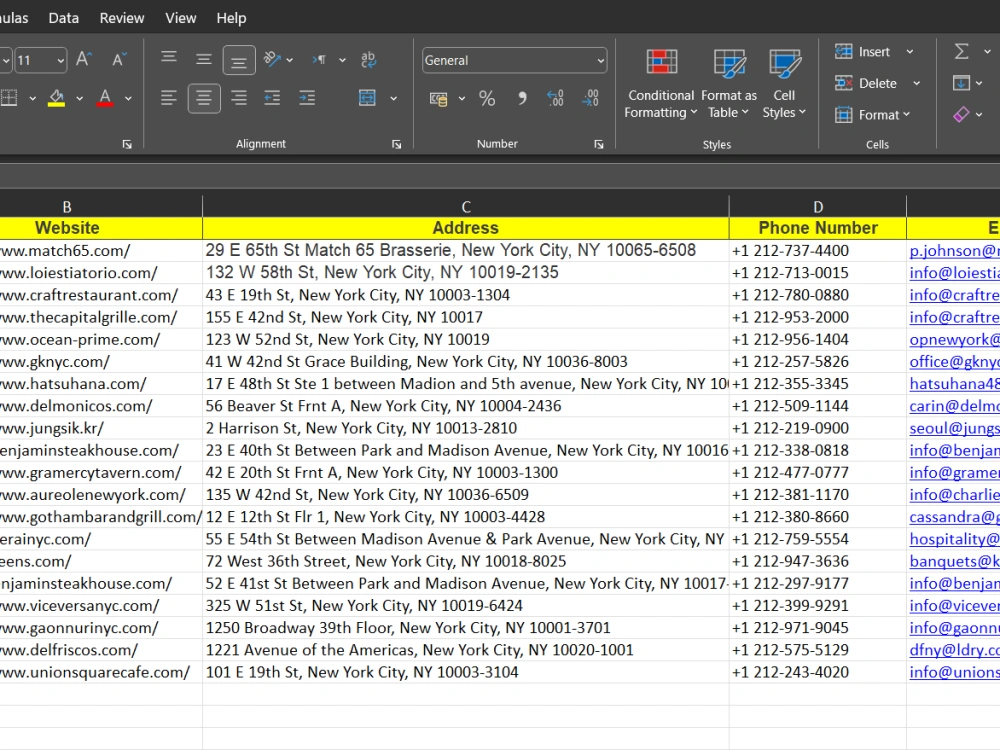The width and height of the screenshot is (1000, 750).
Task: Select column C header
Action: click(x=466, y=207)
